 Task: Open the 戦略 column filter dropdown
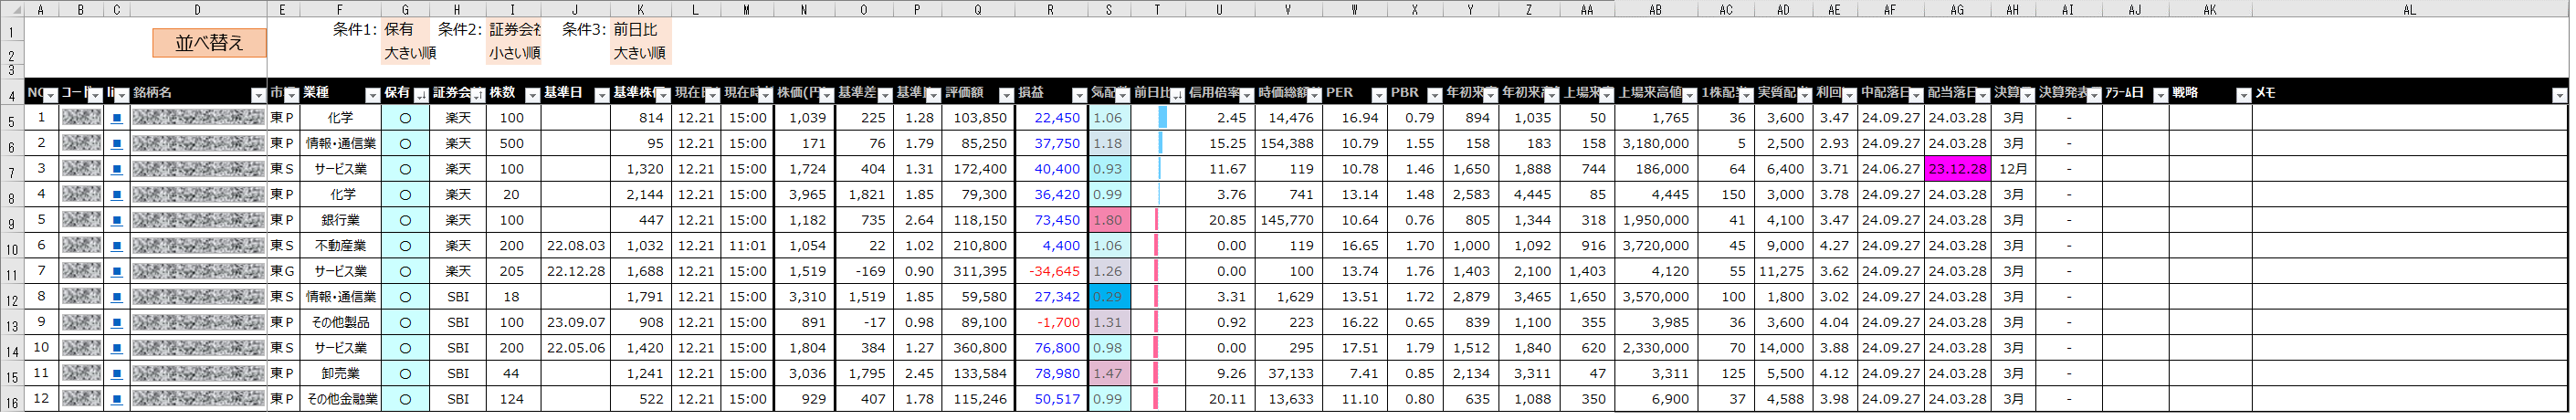point(2244,95)
